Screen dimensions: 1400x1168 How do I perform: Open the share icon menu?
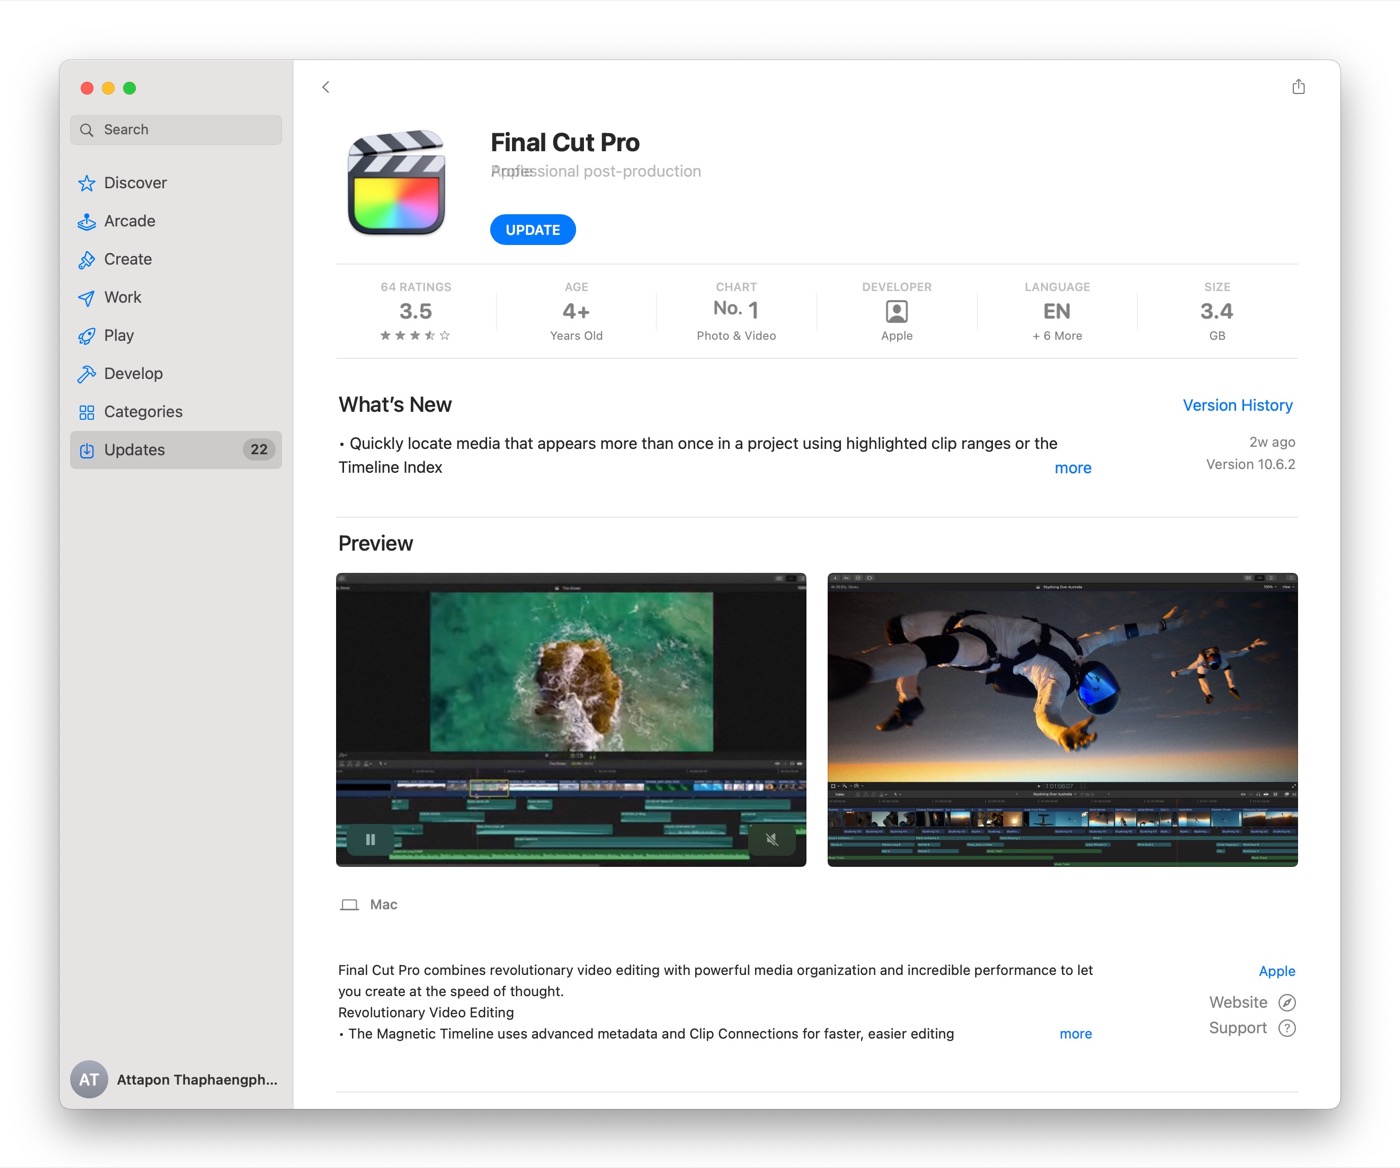(x=1298, y=87)
